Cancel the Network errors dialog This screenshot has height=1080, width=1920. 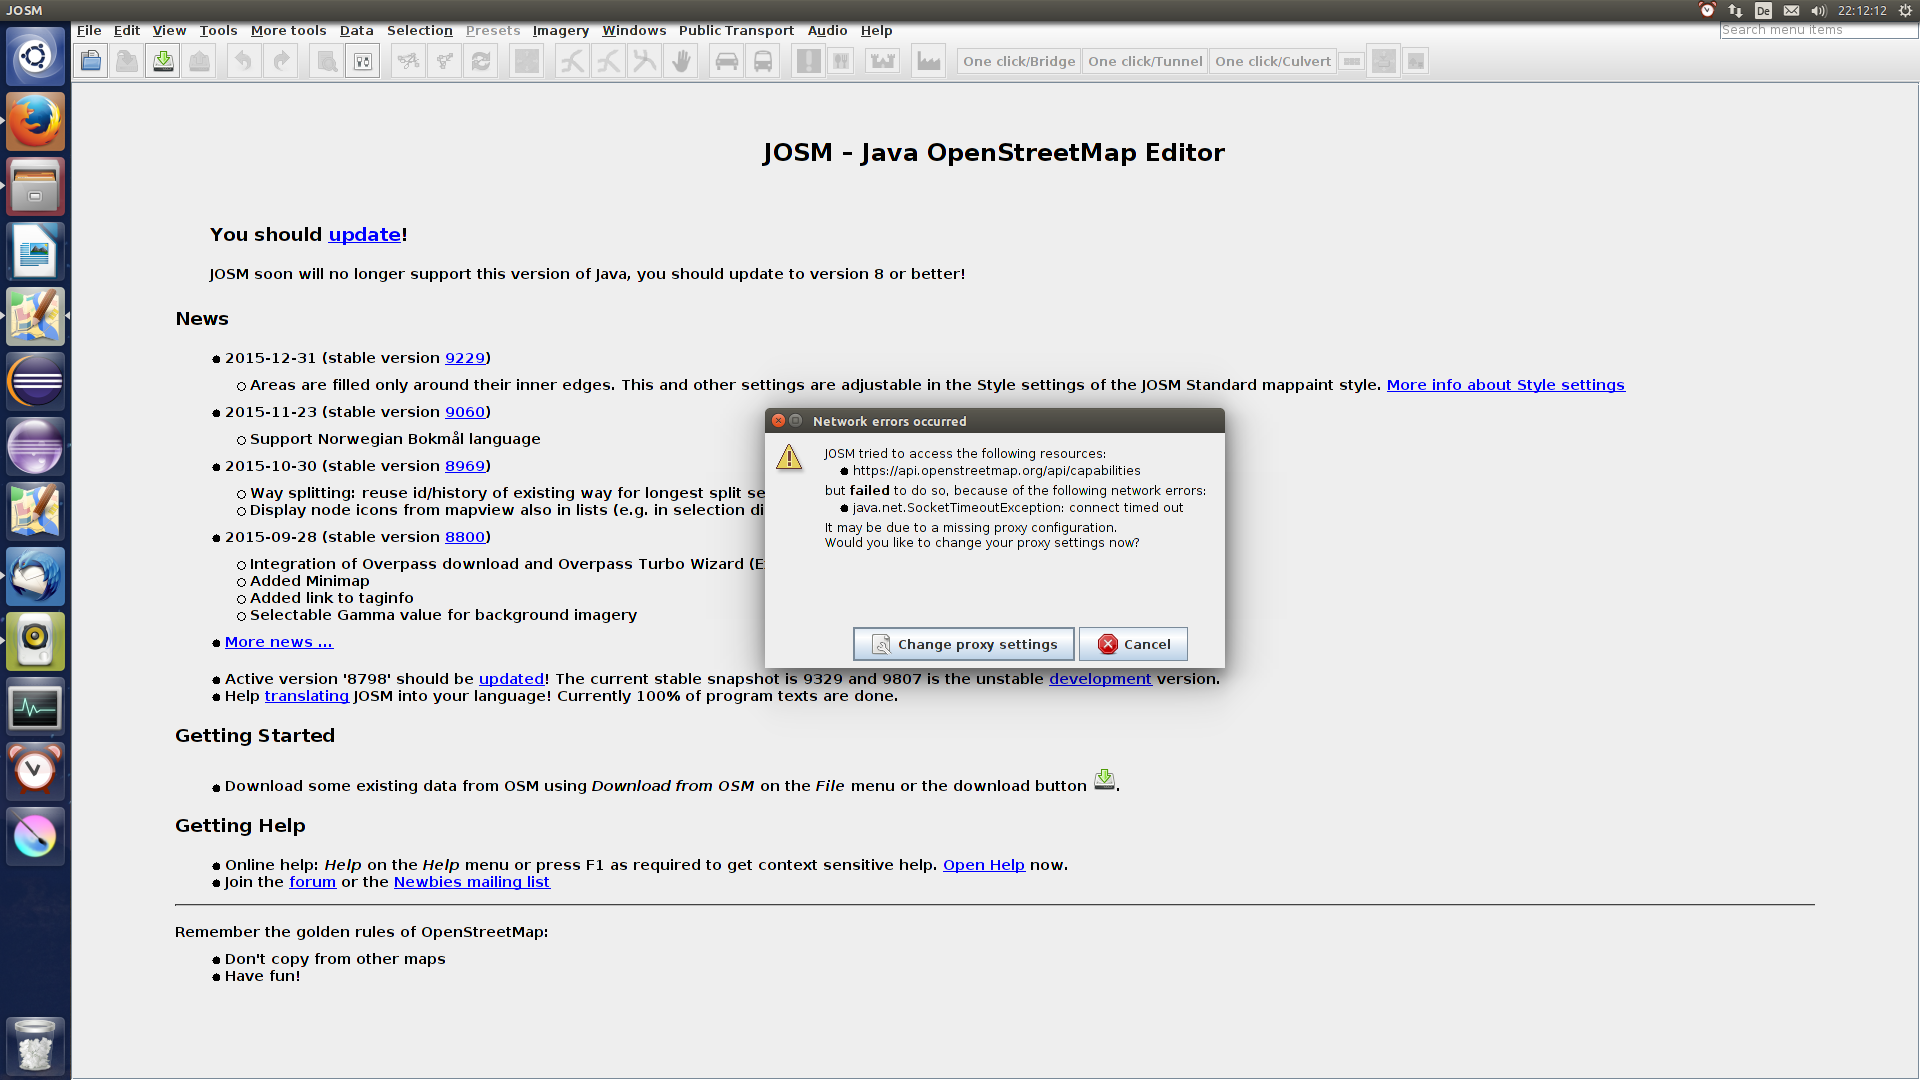(1133, 644)
